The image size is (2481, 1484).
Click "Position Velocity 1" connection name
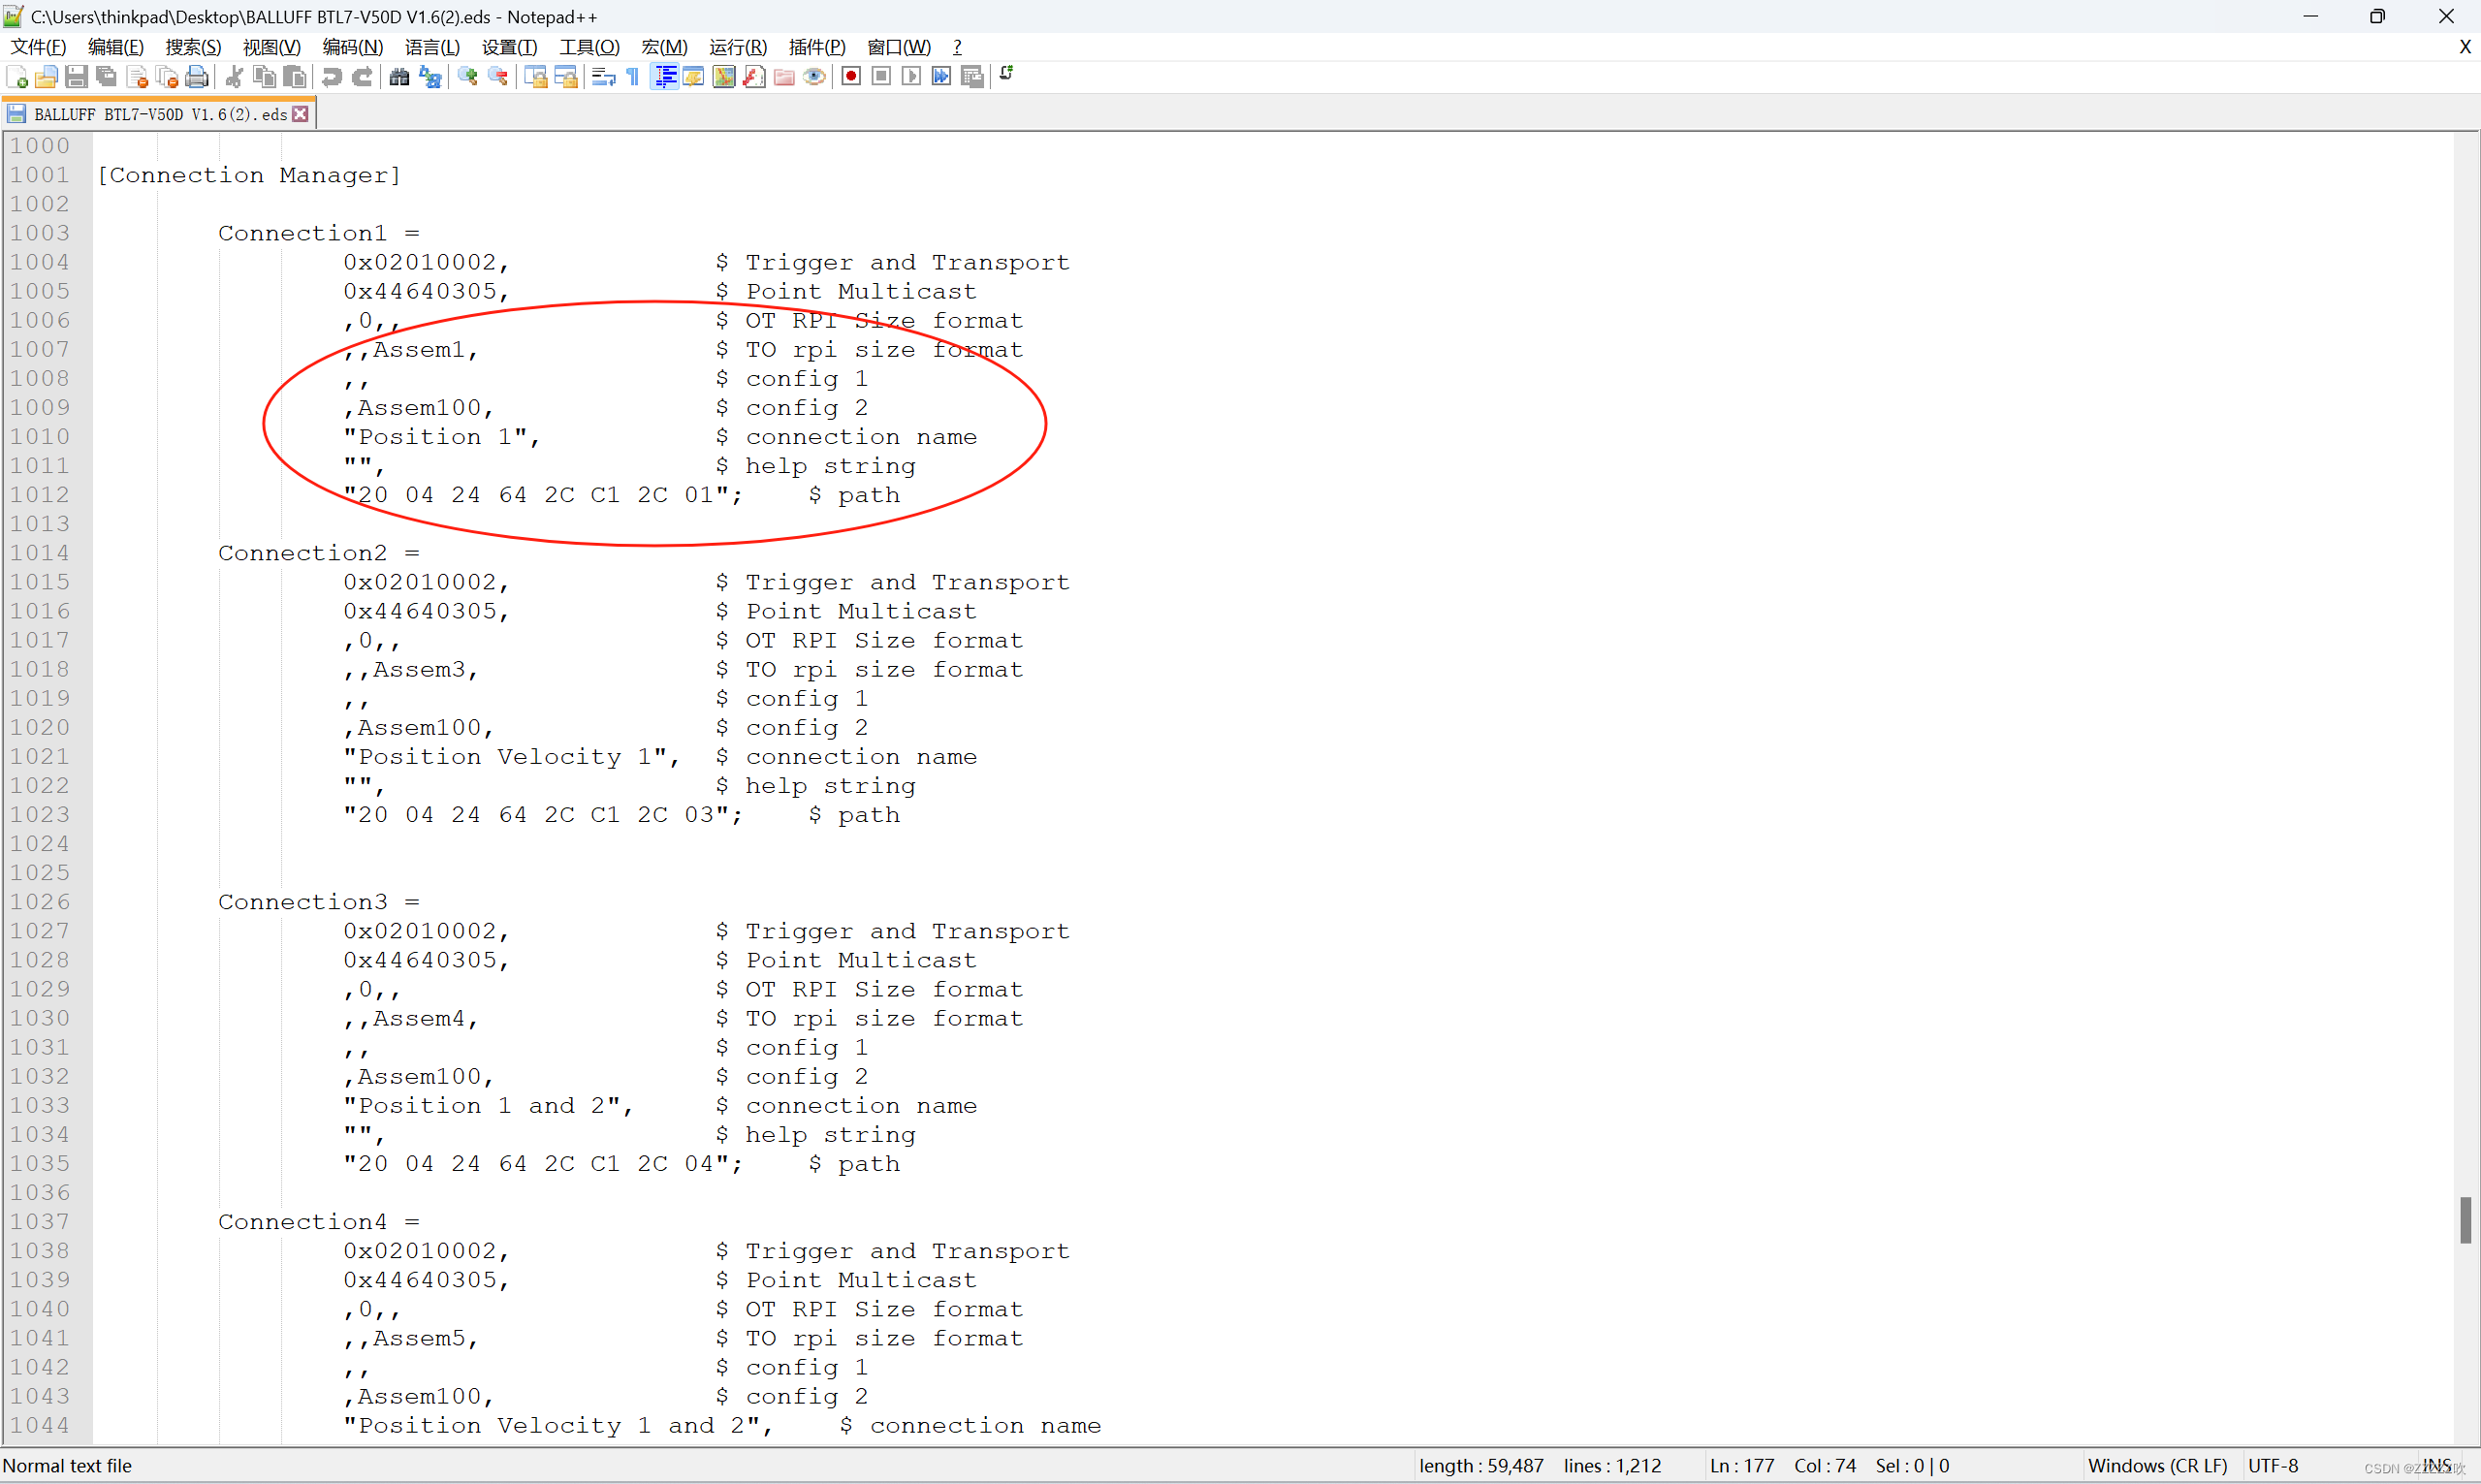(x=512, y=757)
